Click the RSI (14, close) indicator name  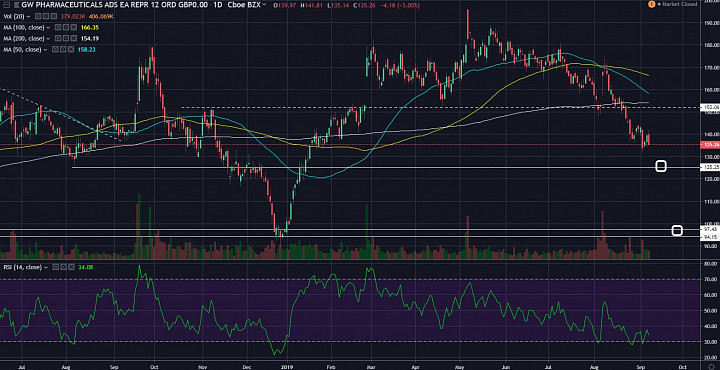pyautogui.click(x=22, y=267)
